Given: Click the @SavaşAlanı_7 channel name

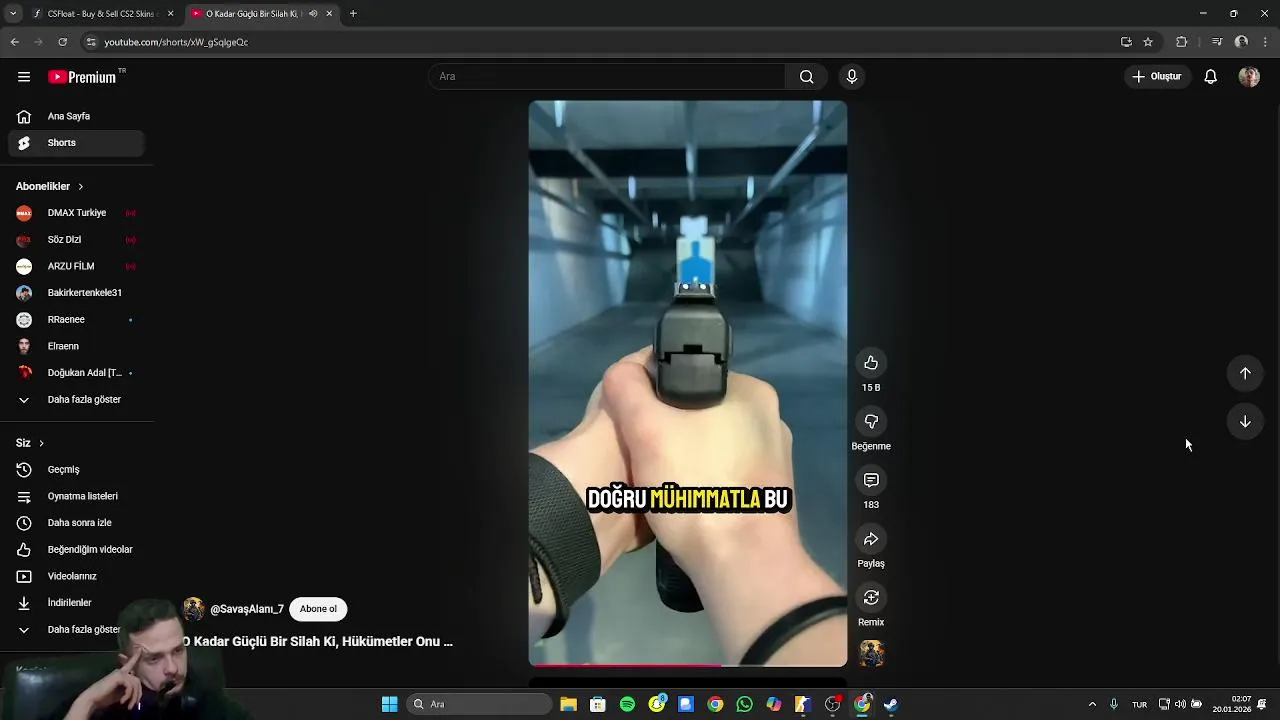Looking at the screenshot, I should pos(247,609).
